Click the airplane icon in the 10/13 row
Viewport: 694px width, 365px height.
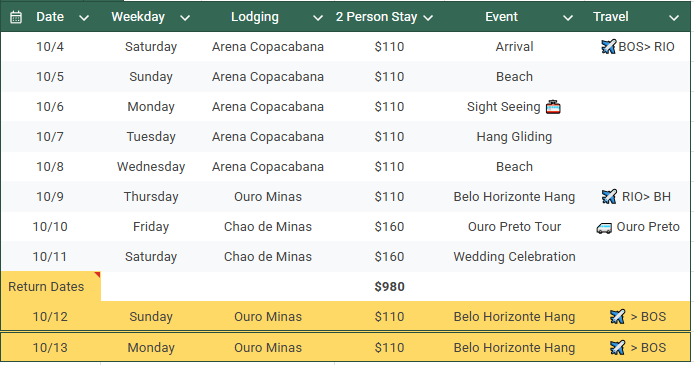617,347
